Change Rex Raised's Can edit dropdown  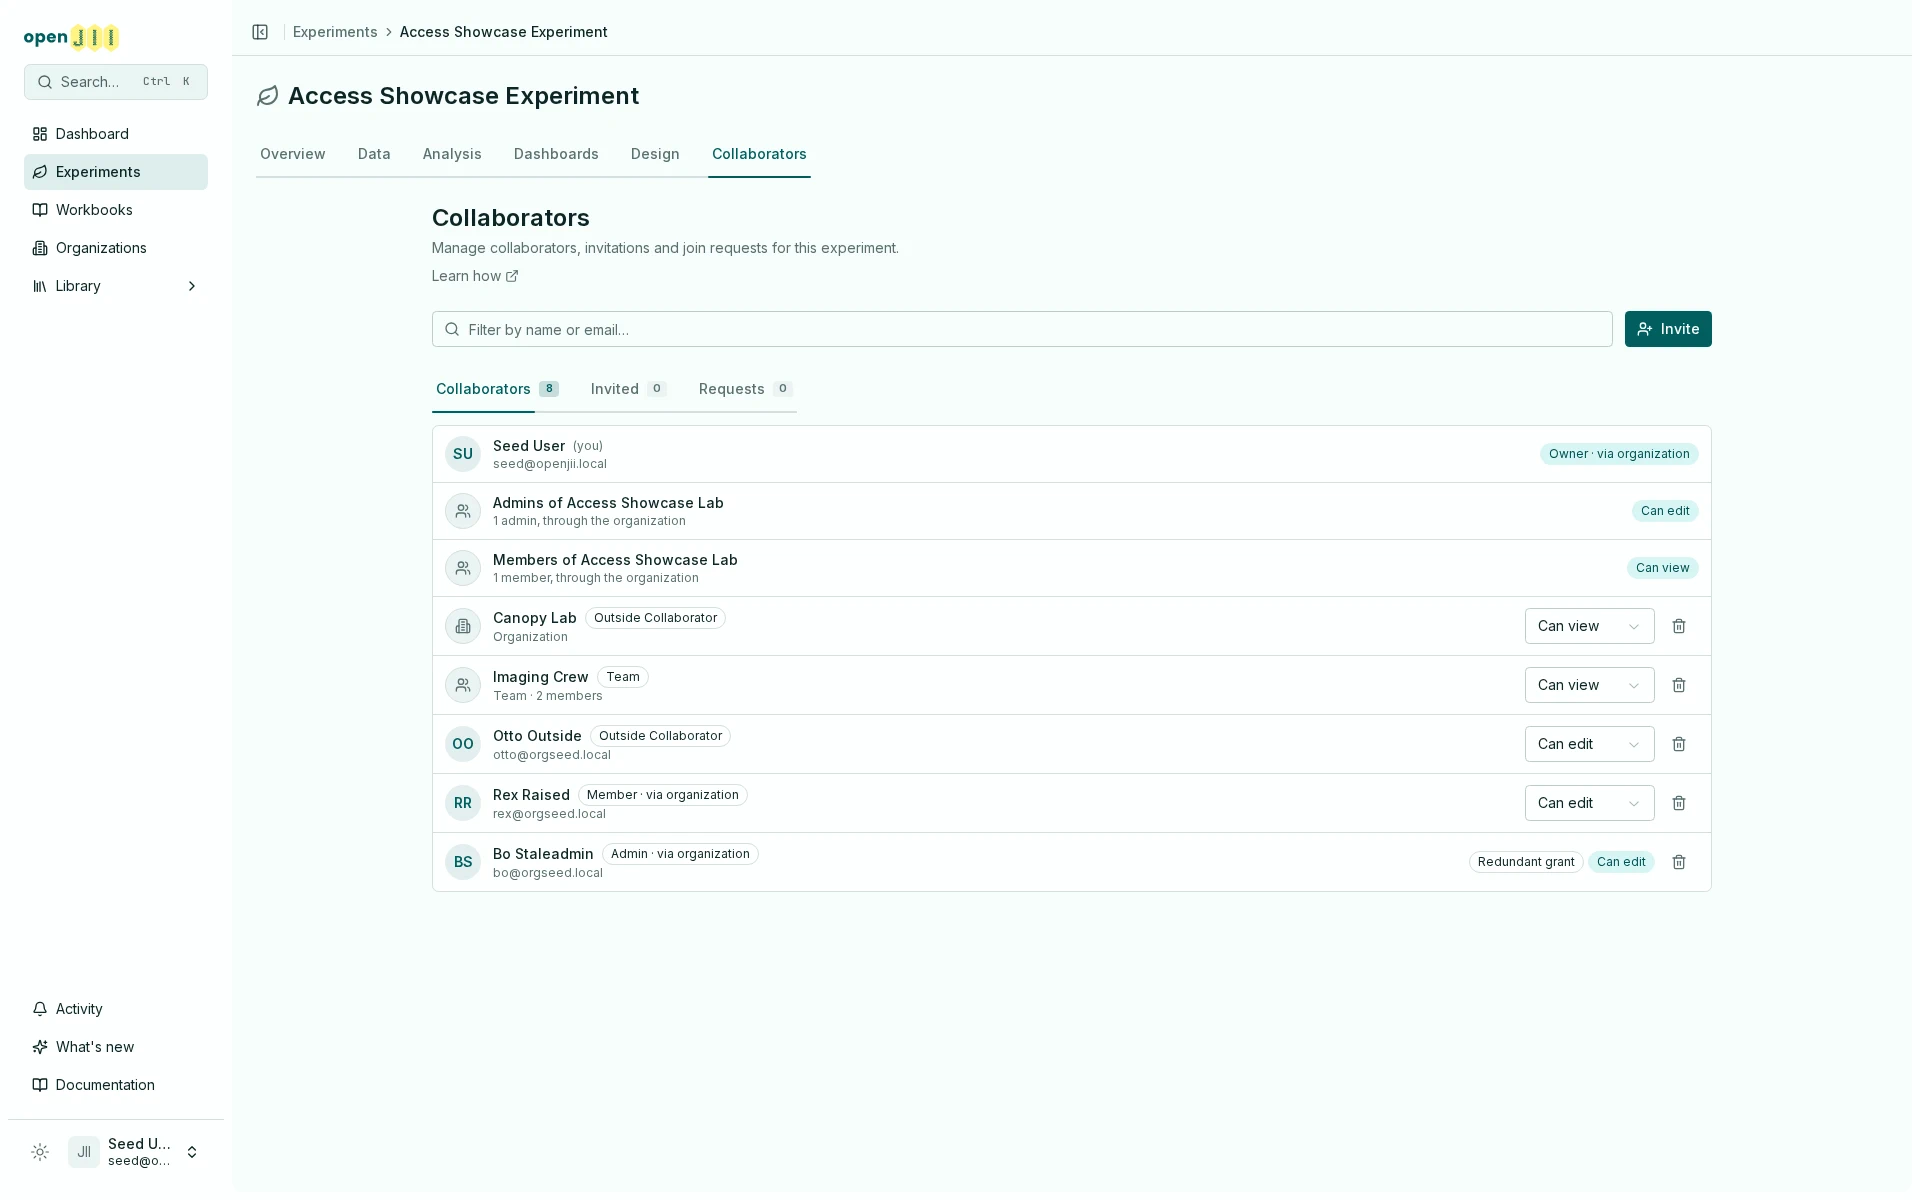click(x=1589, y=803)
